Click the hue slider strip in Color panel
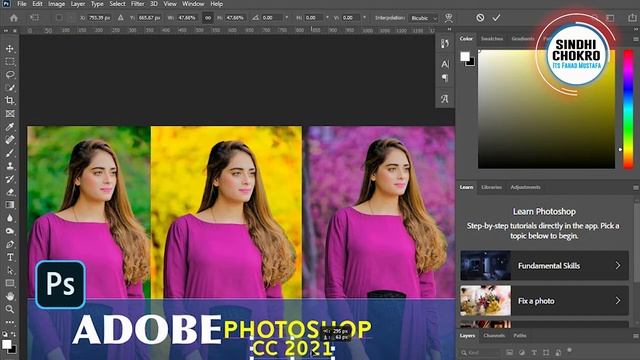This screenshot has width=640, height=360. pyautogui.click(x=628, y=109)
